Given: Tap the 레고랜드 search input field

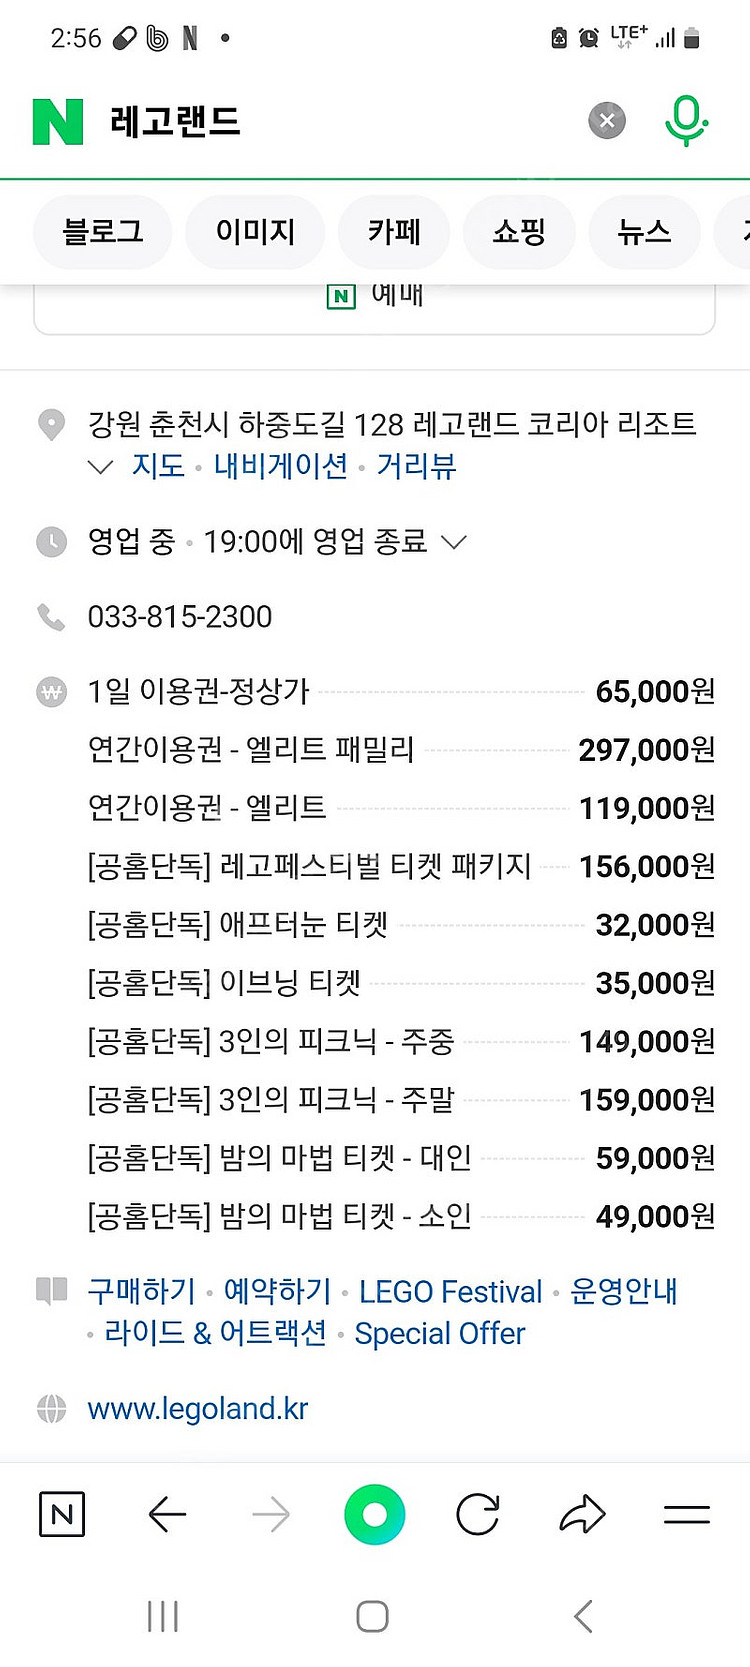Looking at the screenshot, I should 330,122.
